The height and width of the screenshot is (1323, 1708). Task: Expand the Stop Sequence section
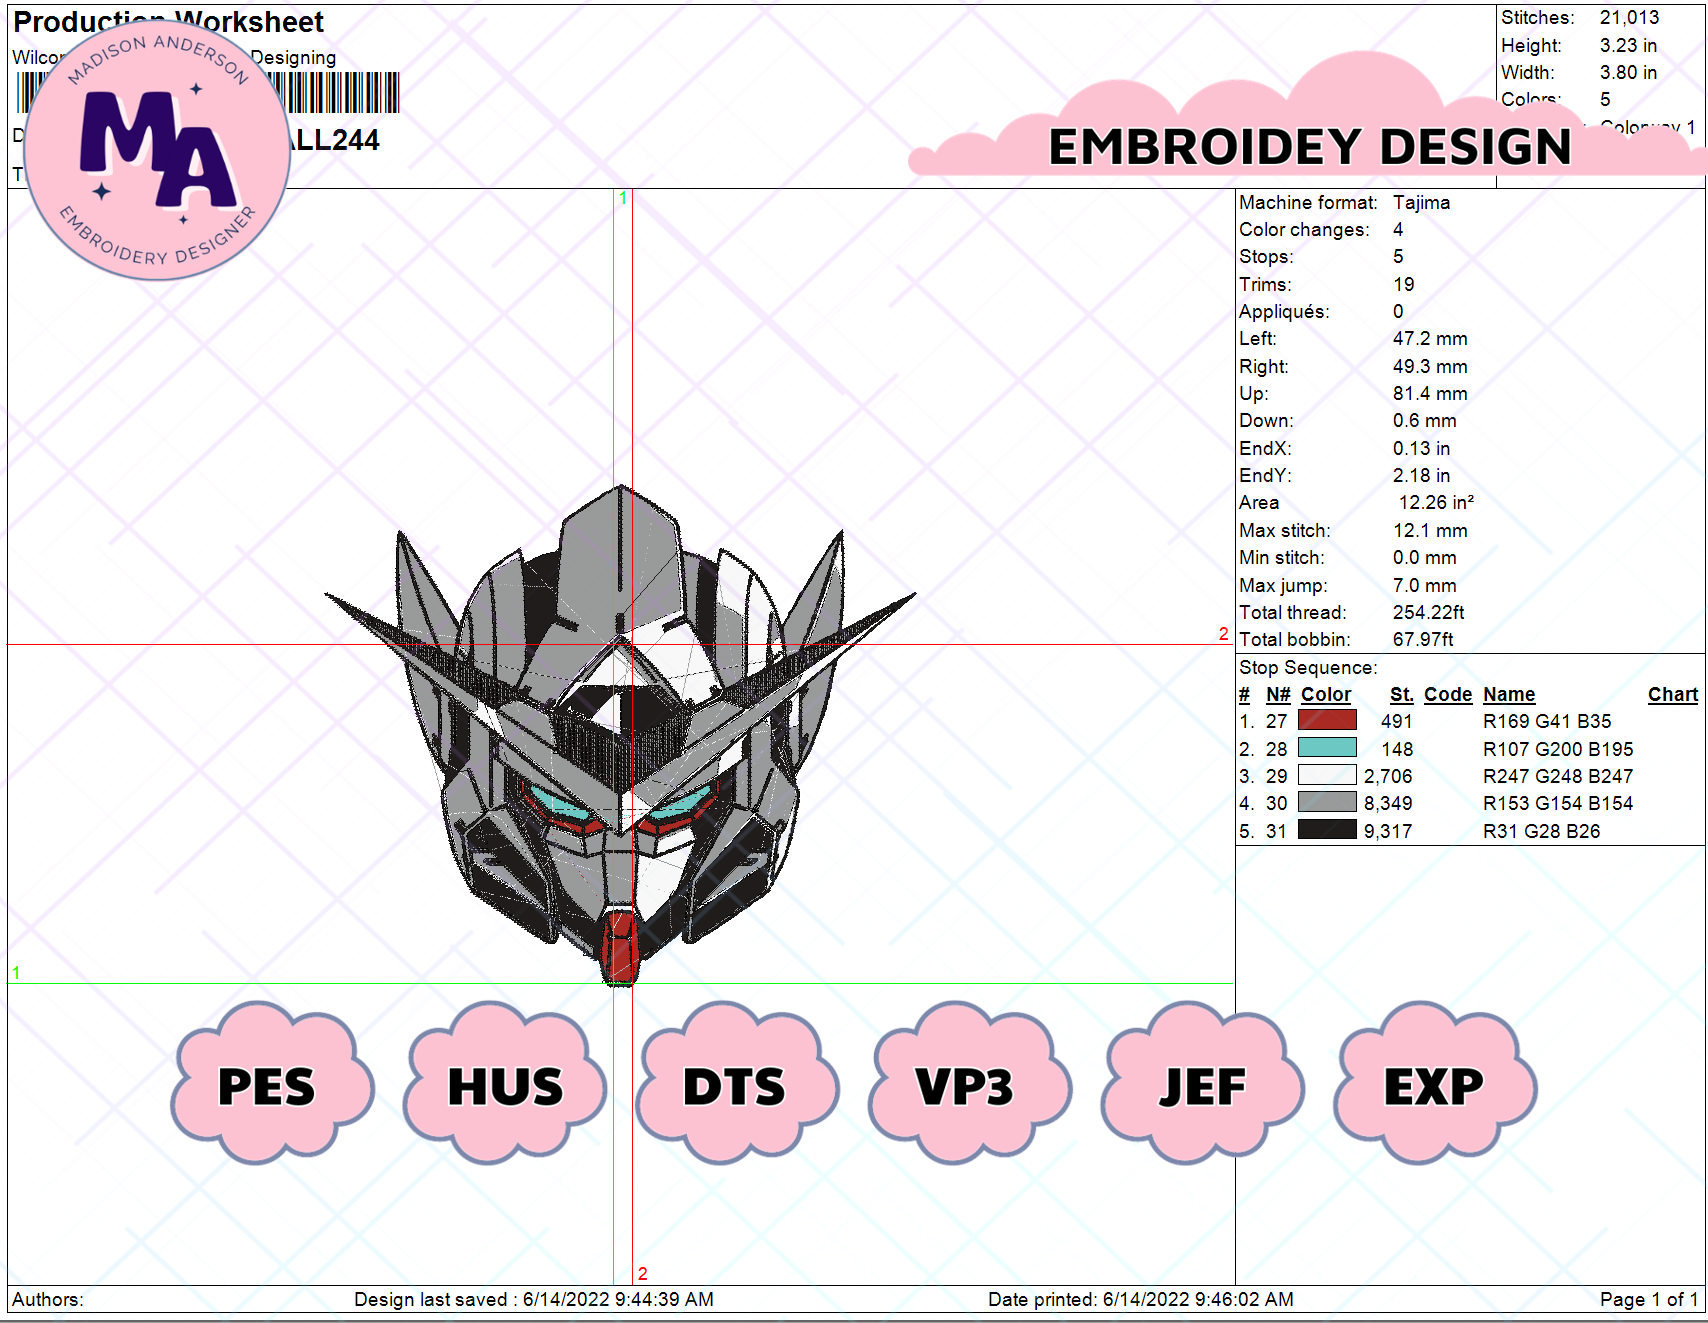pos(1307,667)
